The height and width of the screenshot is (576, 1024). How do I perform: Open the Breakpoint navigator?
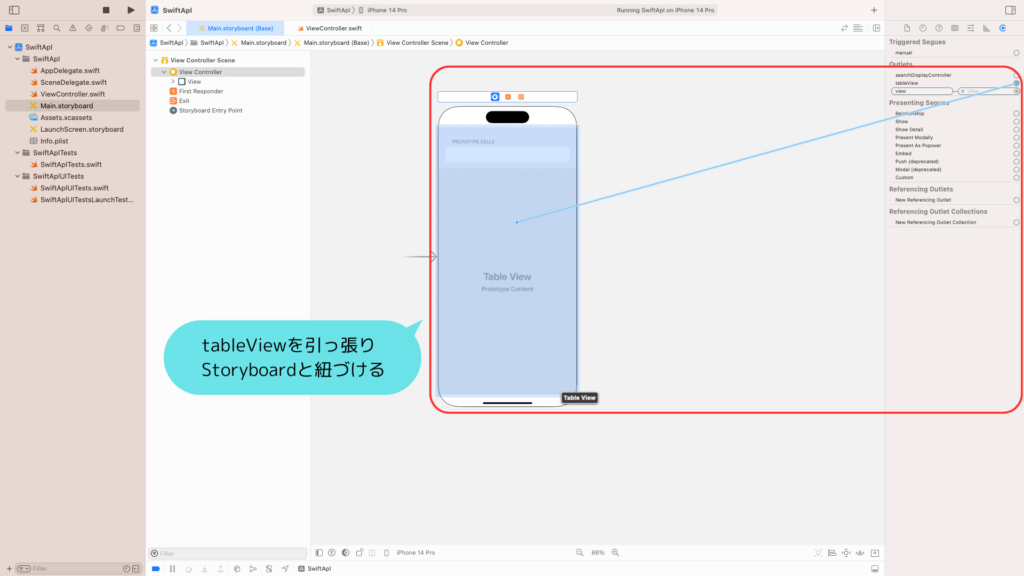[121, 28]
